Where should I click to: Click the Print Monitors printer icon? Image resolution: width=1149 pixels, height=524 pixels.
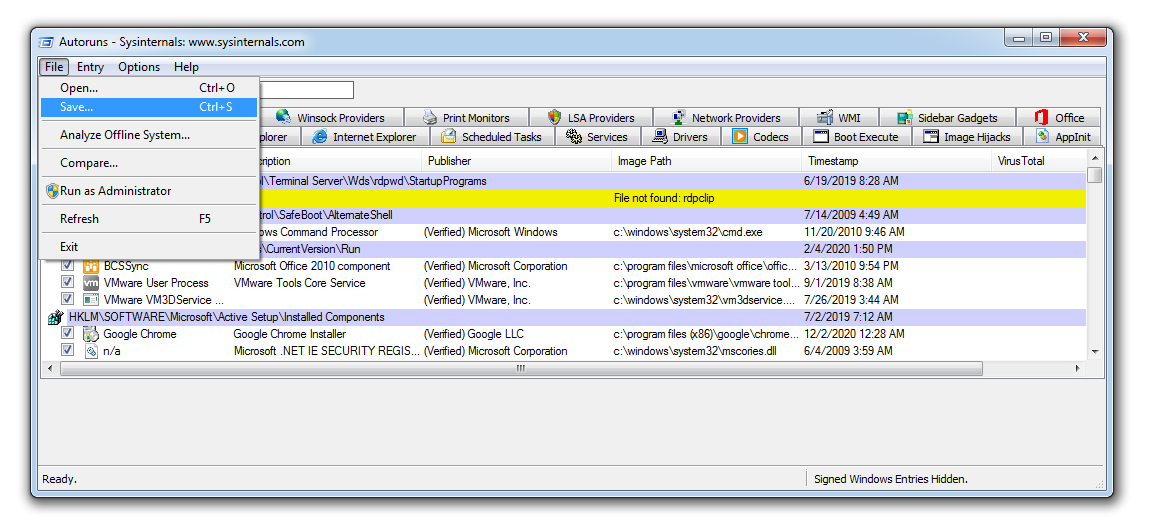(430, 117)
